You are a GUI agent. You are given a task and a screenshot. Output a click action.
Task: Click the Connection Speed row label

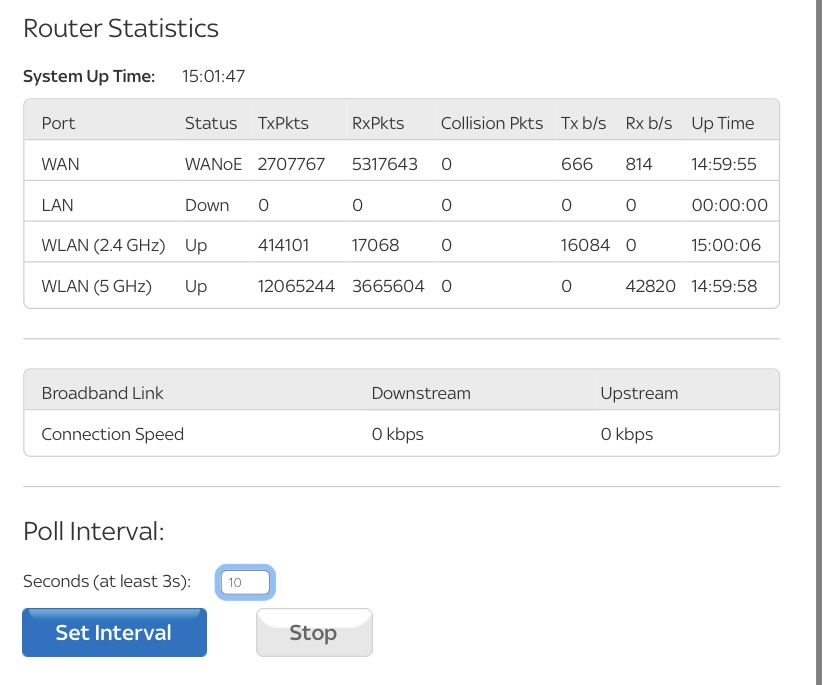pyautogui.click(x=112, y=434)
